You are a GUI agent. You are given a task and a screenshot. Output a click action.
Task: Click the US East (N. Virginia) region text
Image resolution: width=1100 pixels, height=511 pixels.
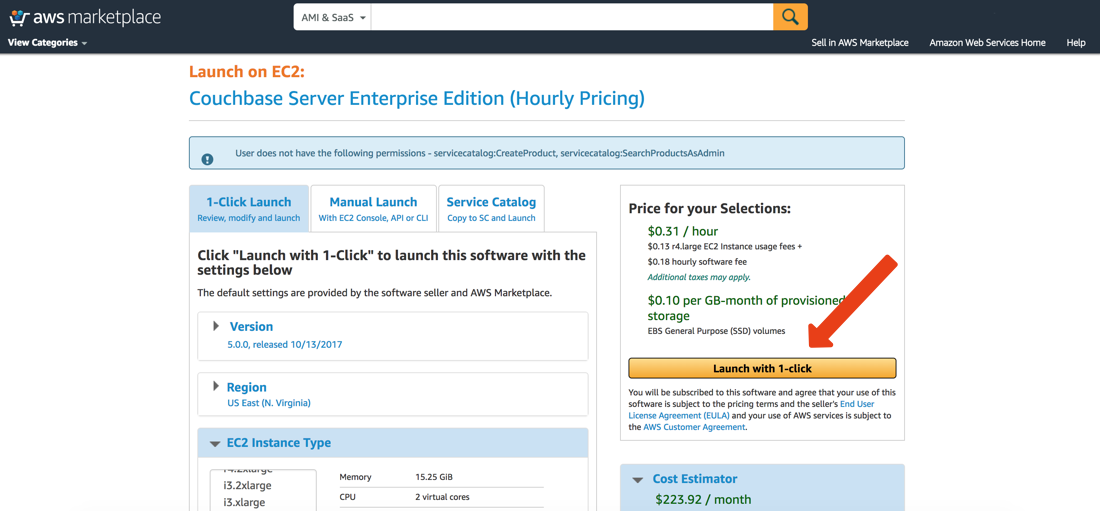coord(269,404)
